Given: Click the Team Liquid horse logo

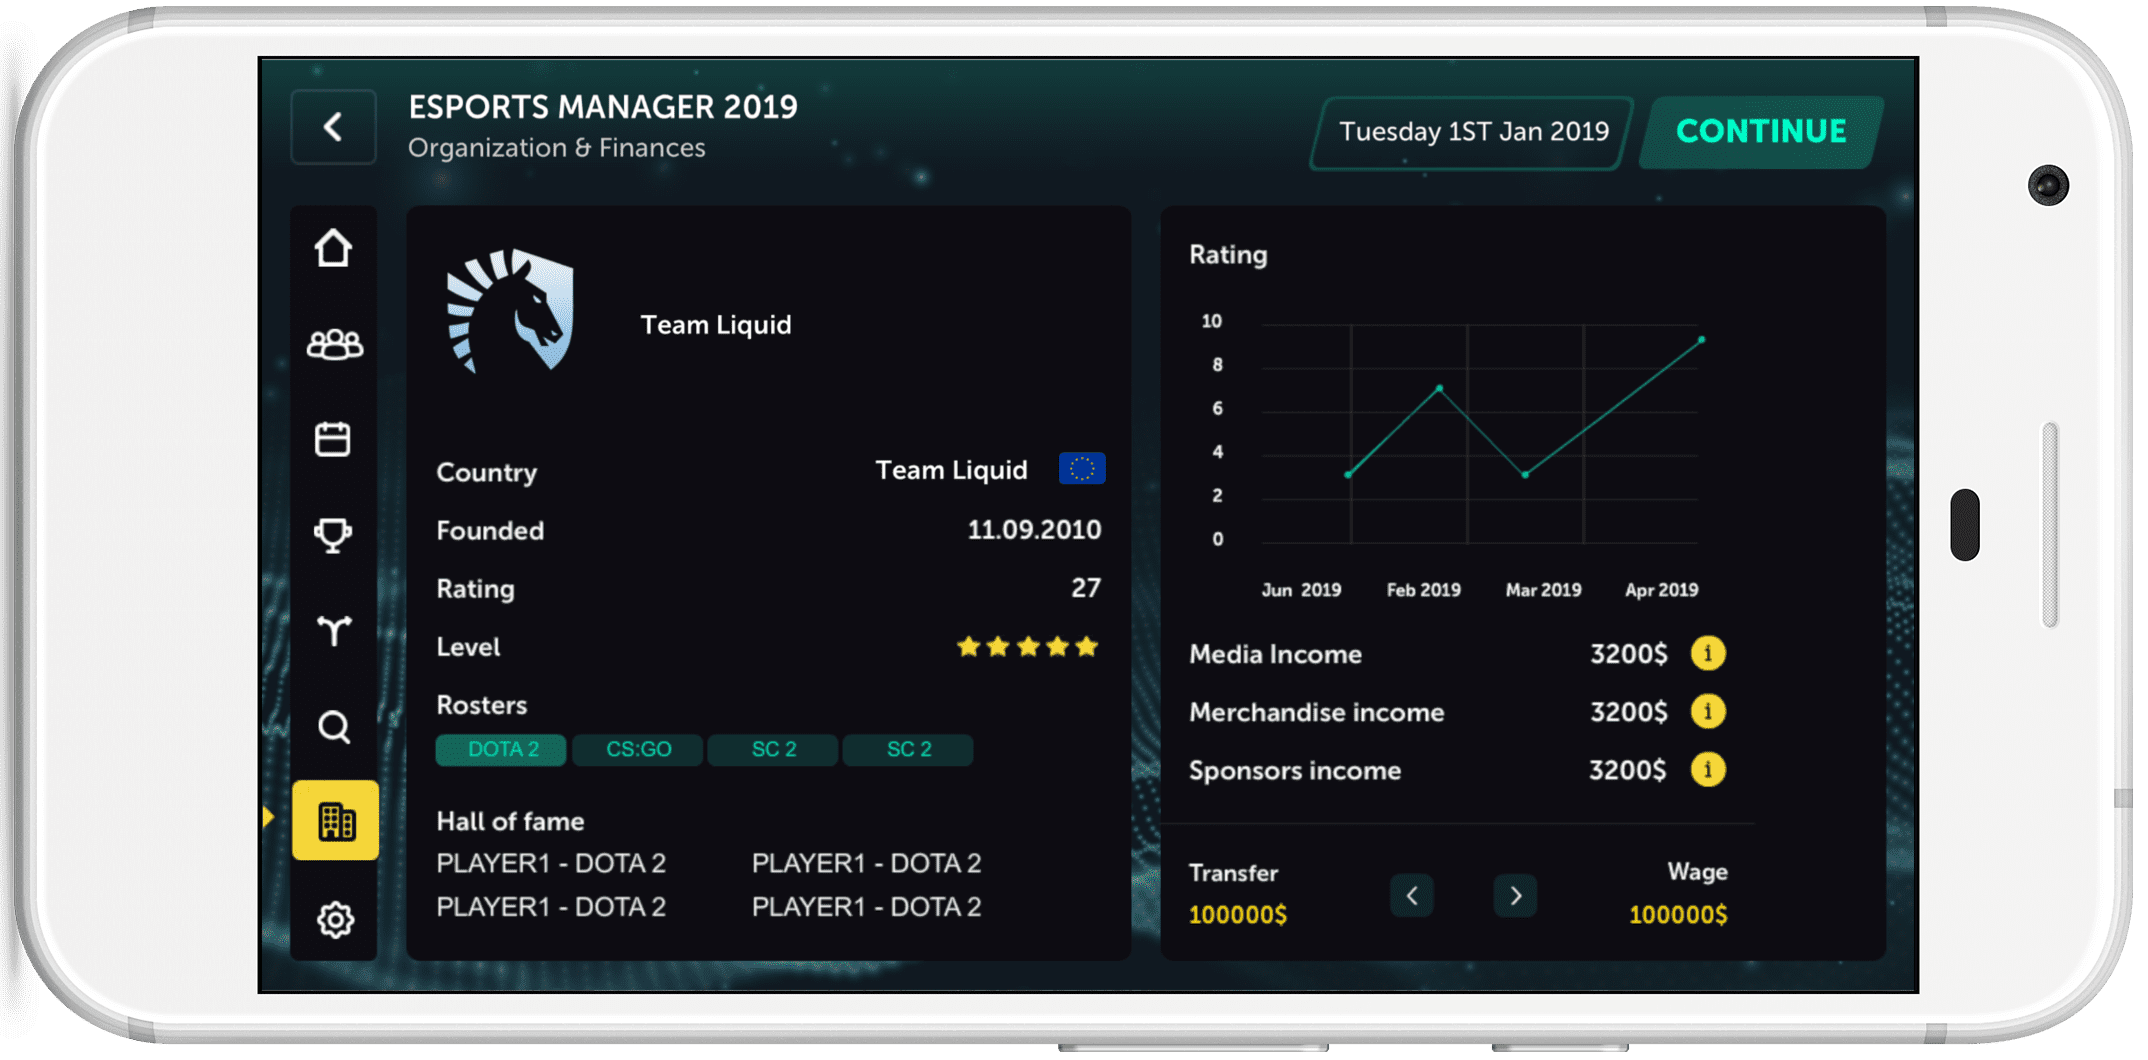Looking at the screenshot, I should pyautogui.click(x=510, y=312).
